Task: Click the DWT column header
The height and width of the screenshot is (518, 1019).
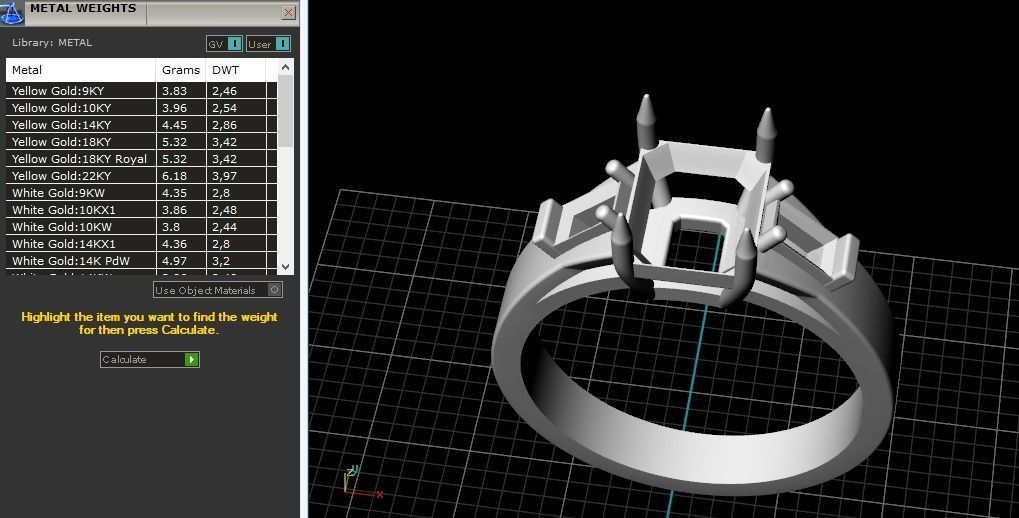Action: click(x=235, y=70)
